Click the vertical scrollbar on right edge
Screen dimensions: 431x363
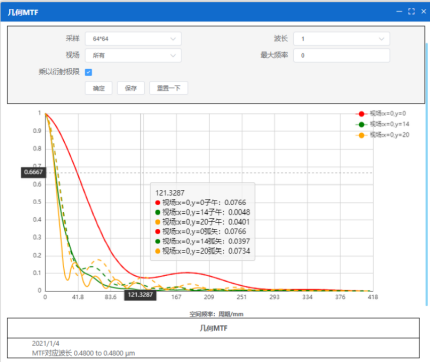[426, 173]
